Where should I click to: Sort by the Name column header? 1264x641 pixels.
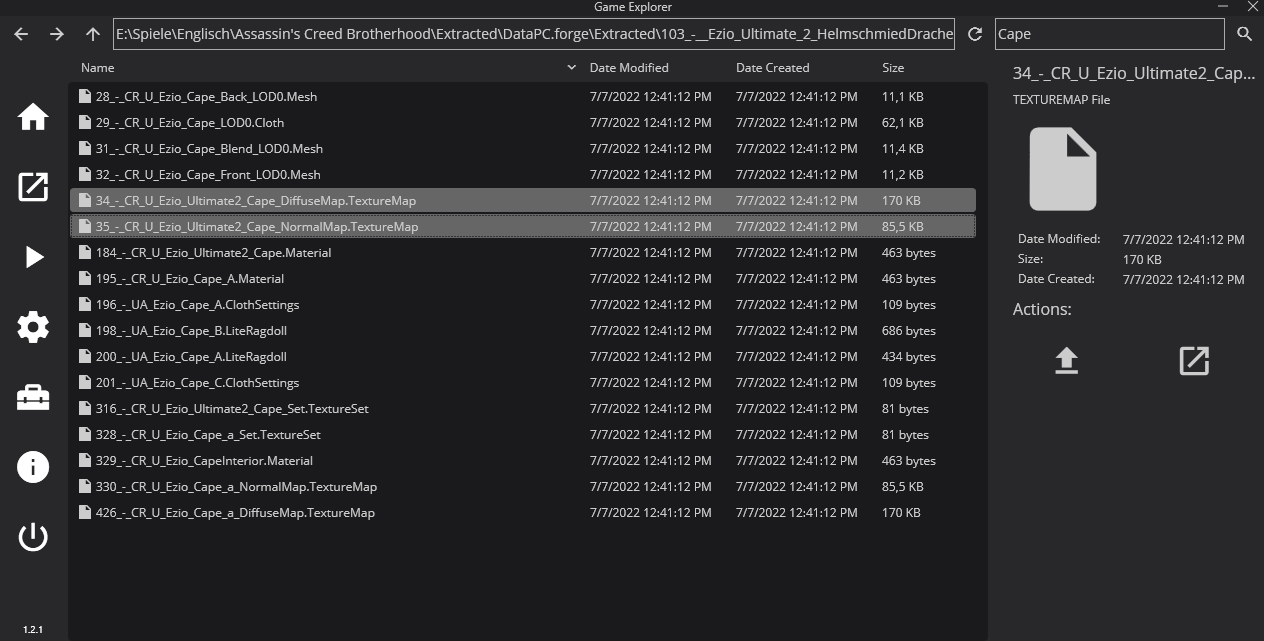(98, 68)
